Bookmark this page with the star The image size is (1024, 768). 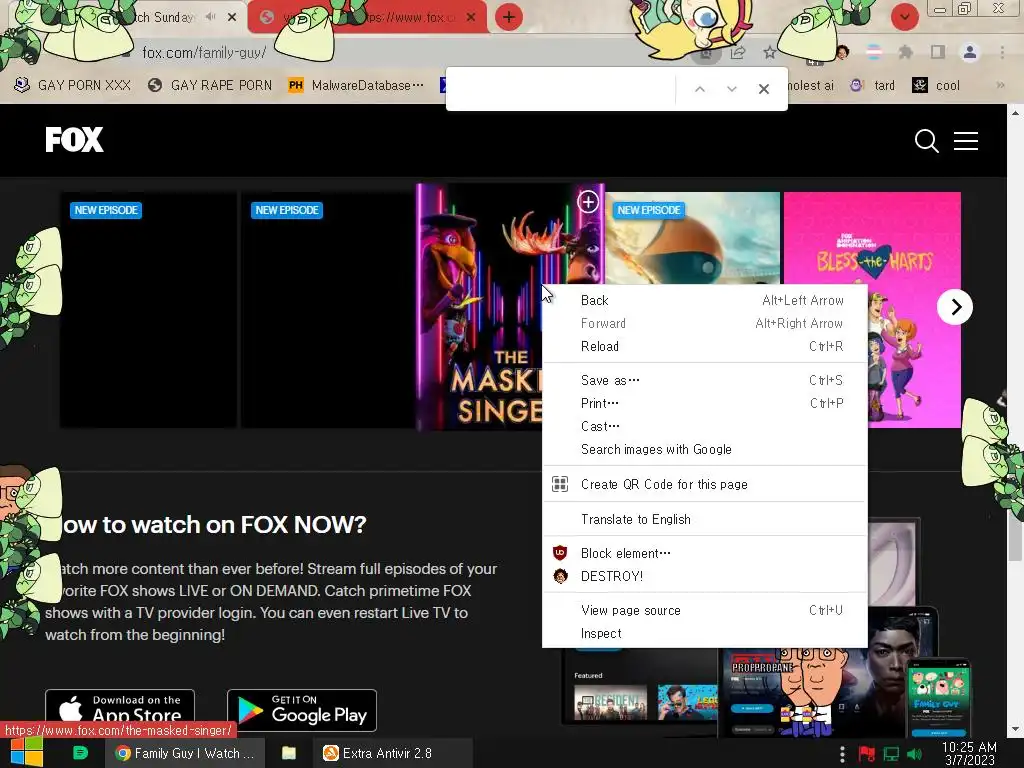pos(769,52)
